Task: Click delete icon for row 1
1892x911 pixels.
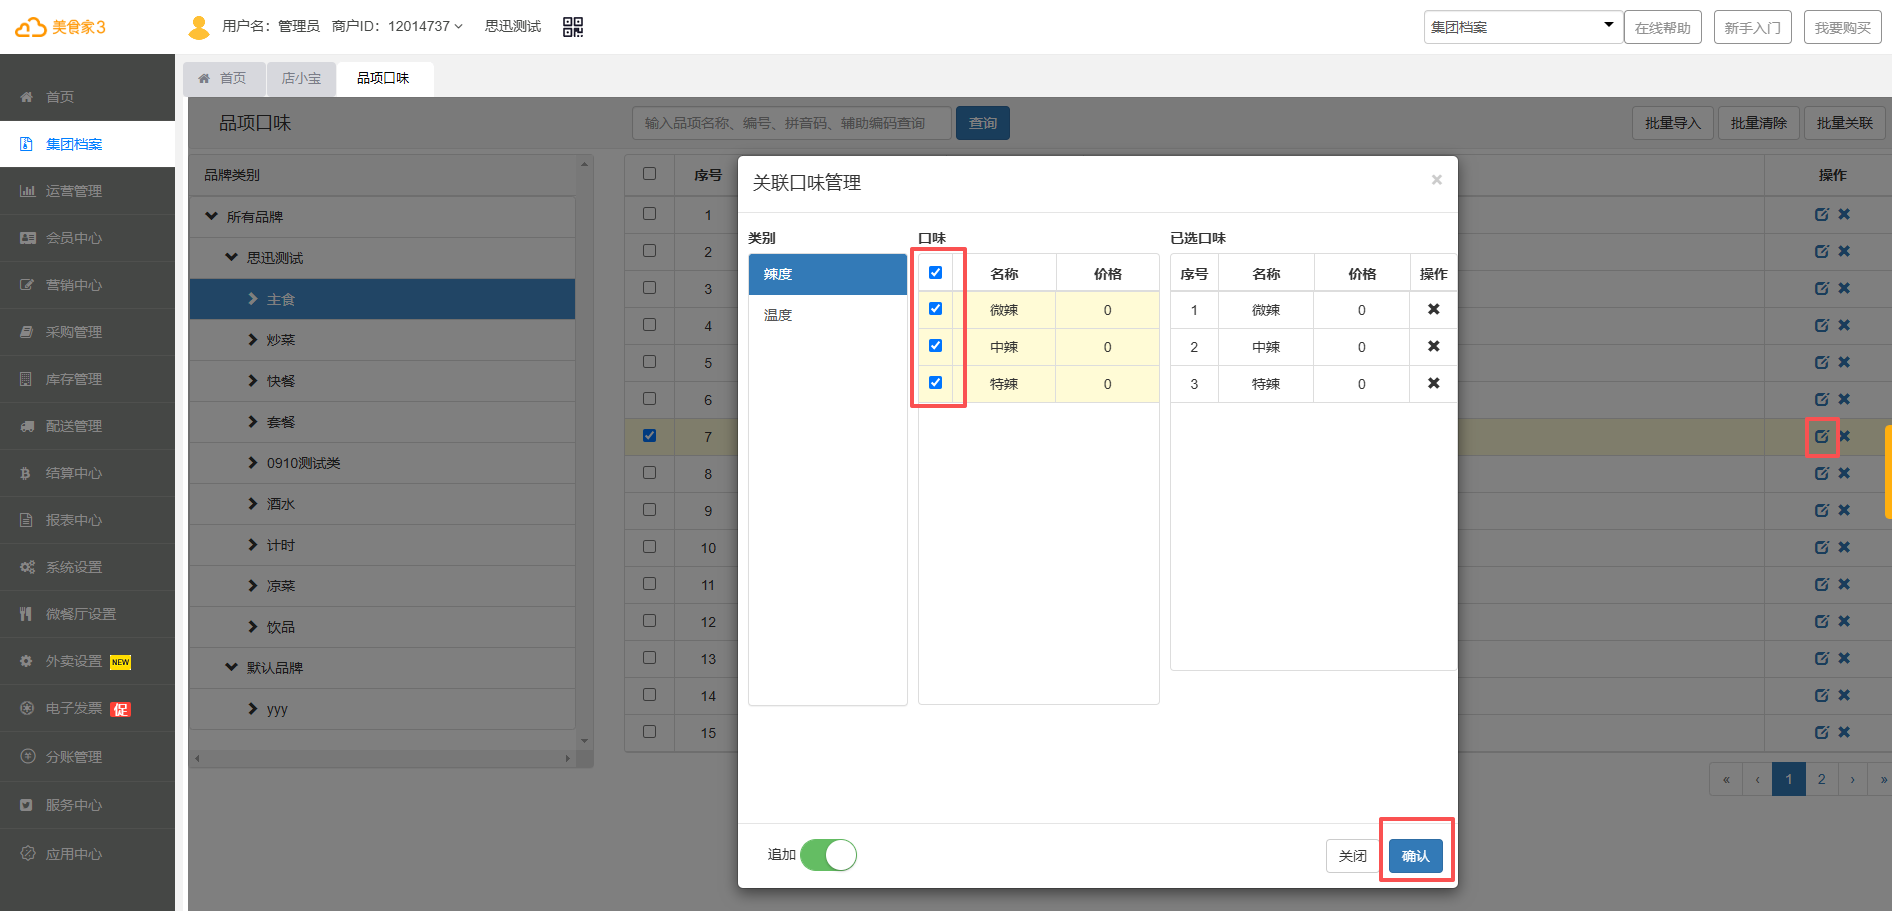Action: coord(1844,215)
